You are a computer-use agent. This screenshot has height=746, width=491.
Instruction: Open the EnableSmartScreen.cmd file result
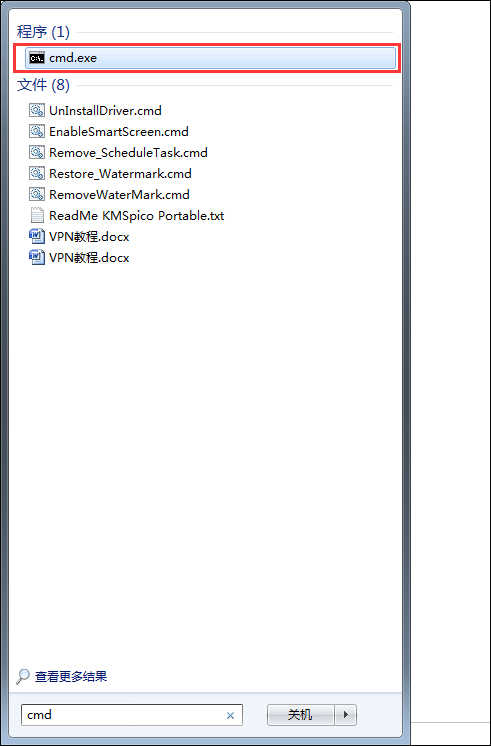pyautogui.click(x=119, y=131)
